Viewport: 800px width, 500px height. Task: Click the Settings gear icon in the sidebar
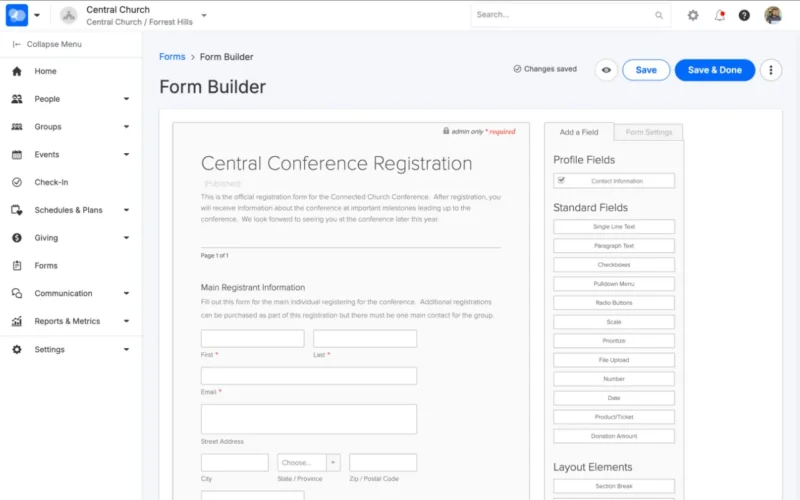click(17, 349)
